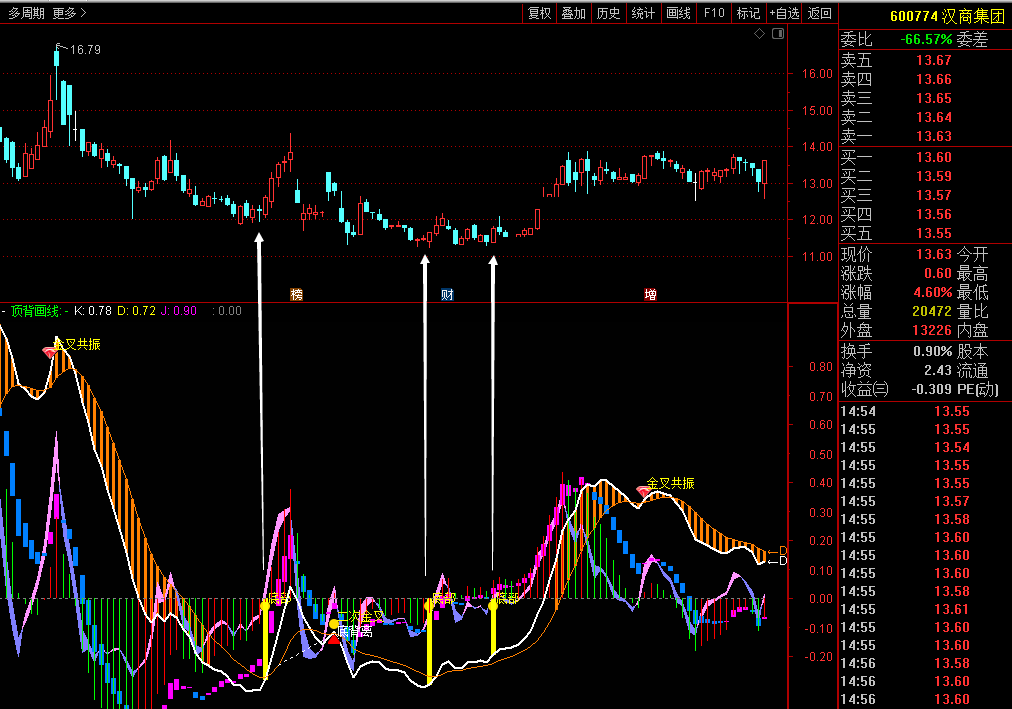Screen dimensions: 1012x709
Task: Click the 统计 statistics button
Action: click(x=643, y=13)
